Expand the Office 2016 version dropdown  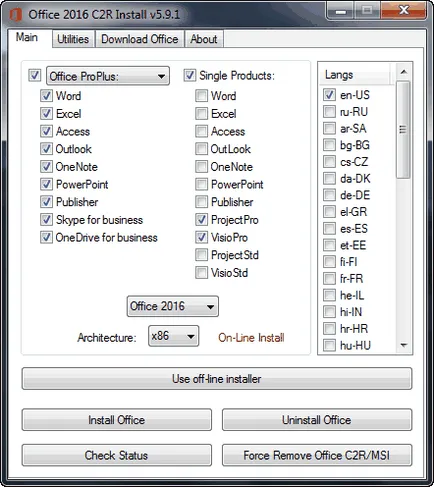[x=173, y=306]
